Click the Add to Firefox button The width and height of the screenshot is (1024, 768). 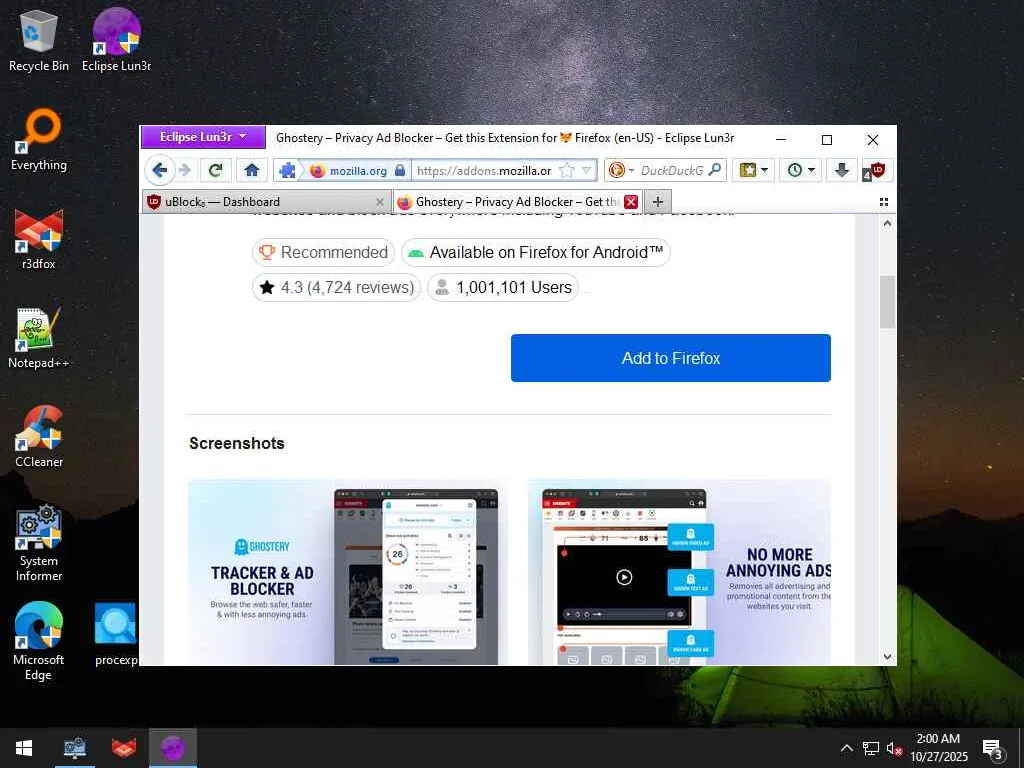coord(671,358)
